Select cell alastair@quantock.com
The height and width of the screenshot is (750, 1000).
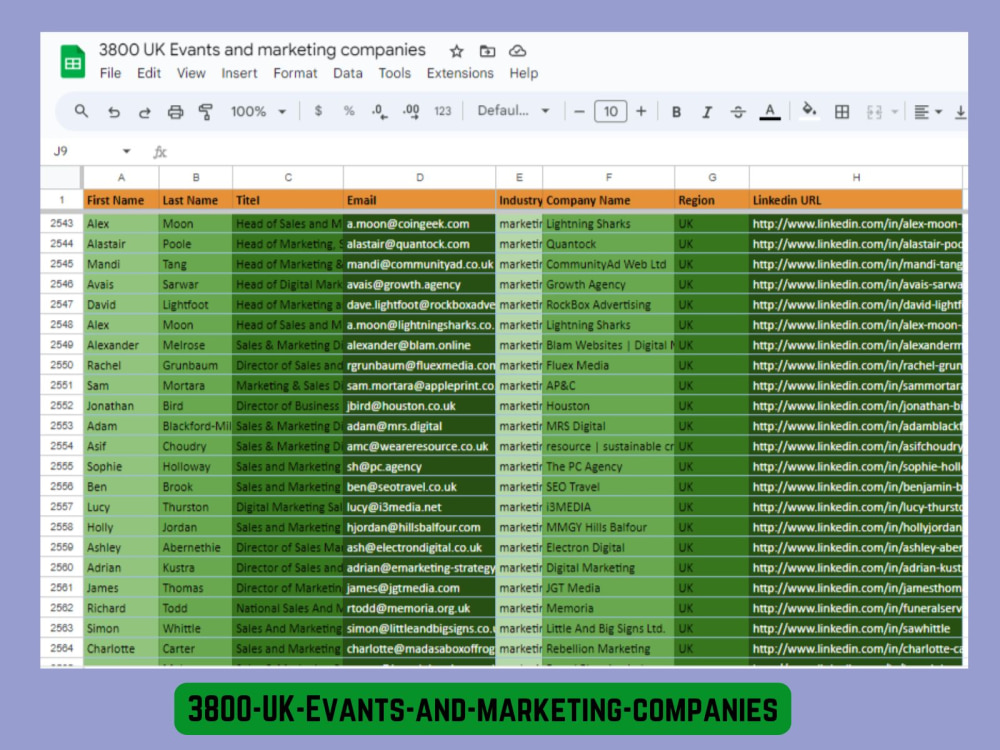pos(420,244)
